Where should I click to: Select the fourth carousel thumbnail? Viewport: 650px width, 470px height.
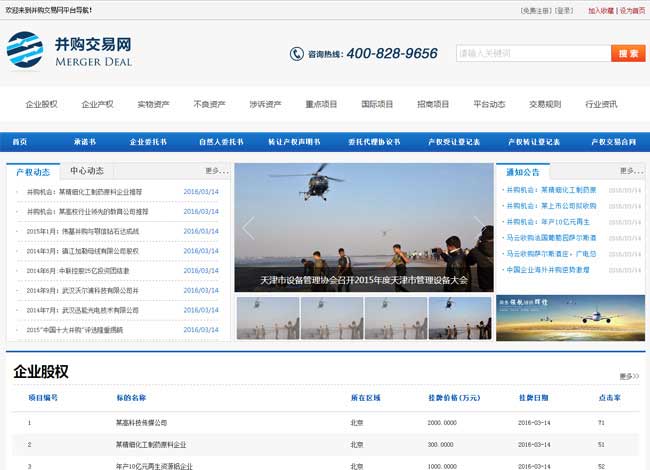460,318
